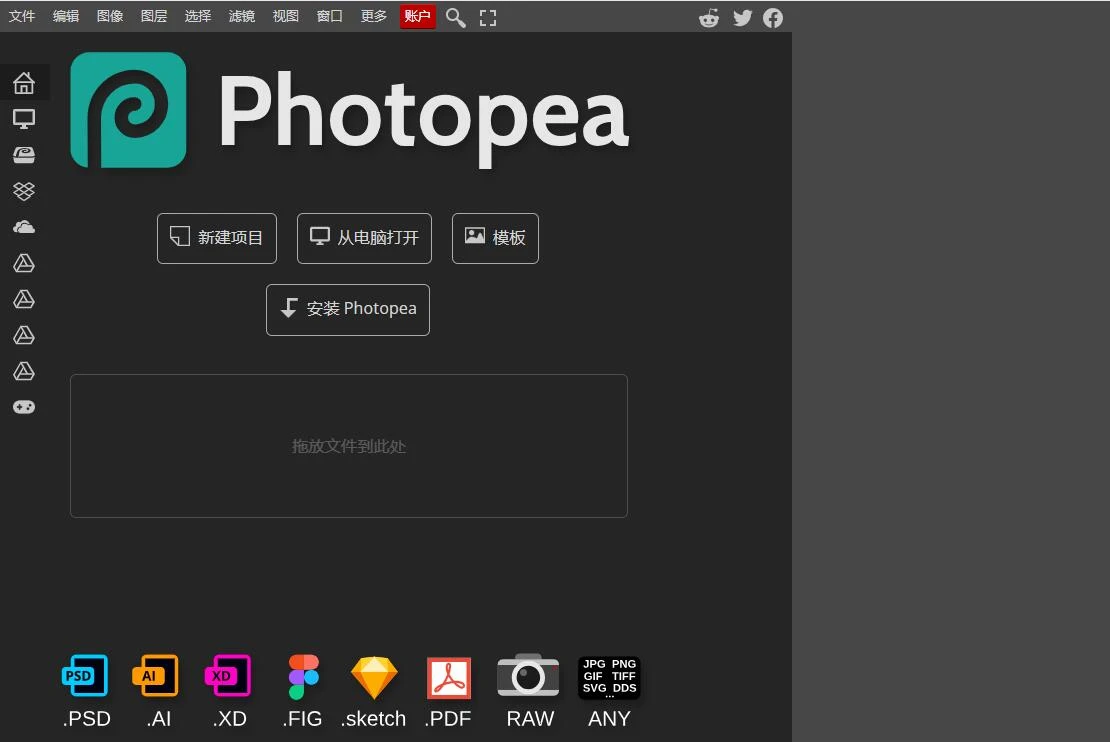Screen dimensions: 1110x742
Task: Click the 从电脑打开 button
Action: [x=365, y=238]
